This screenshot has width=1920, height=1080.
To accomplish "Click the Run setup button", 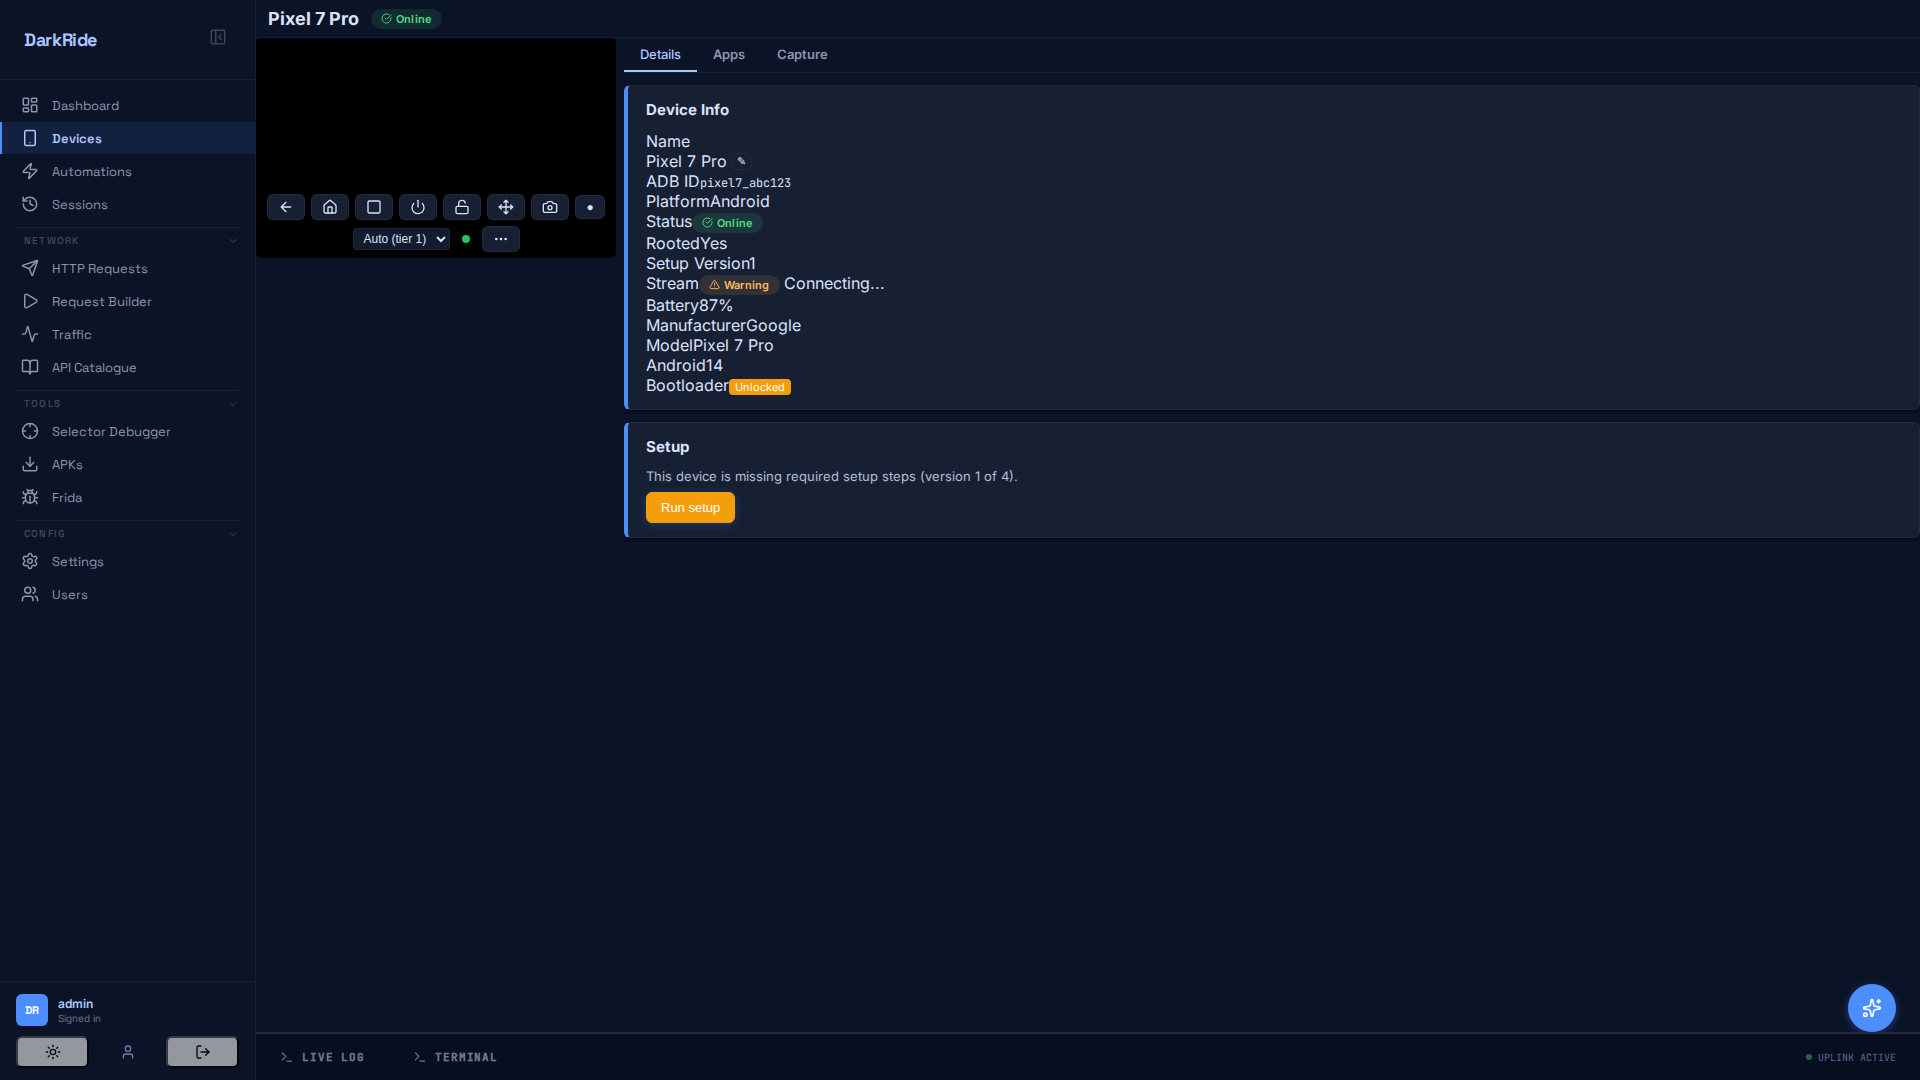I will [x=690, y=507].
